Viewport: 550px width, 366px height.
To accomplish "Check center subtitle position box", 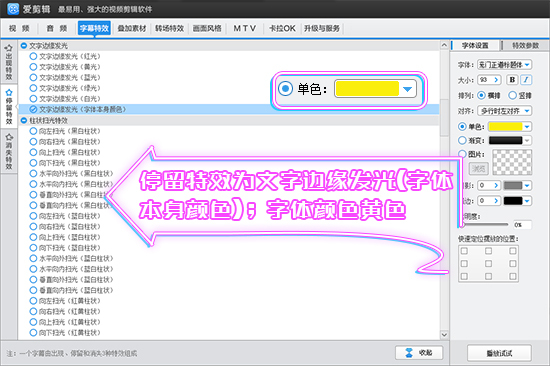I will click(488, 264).
